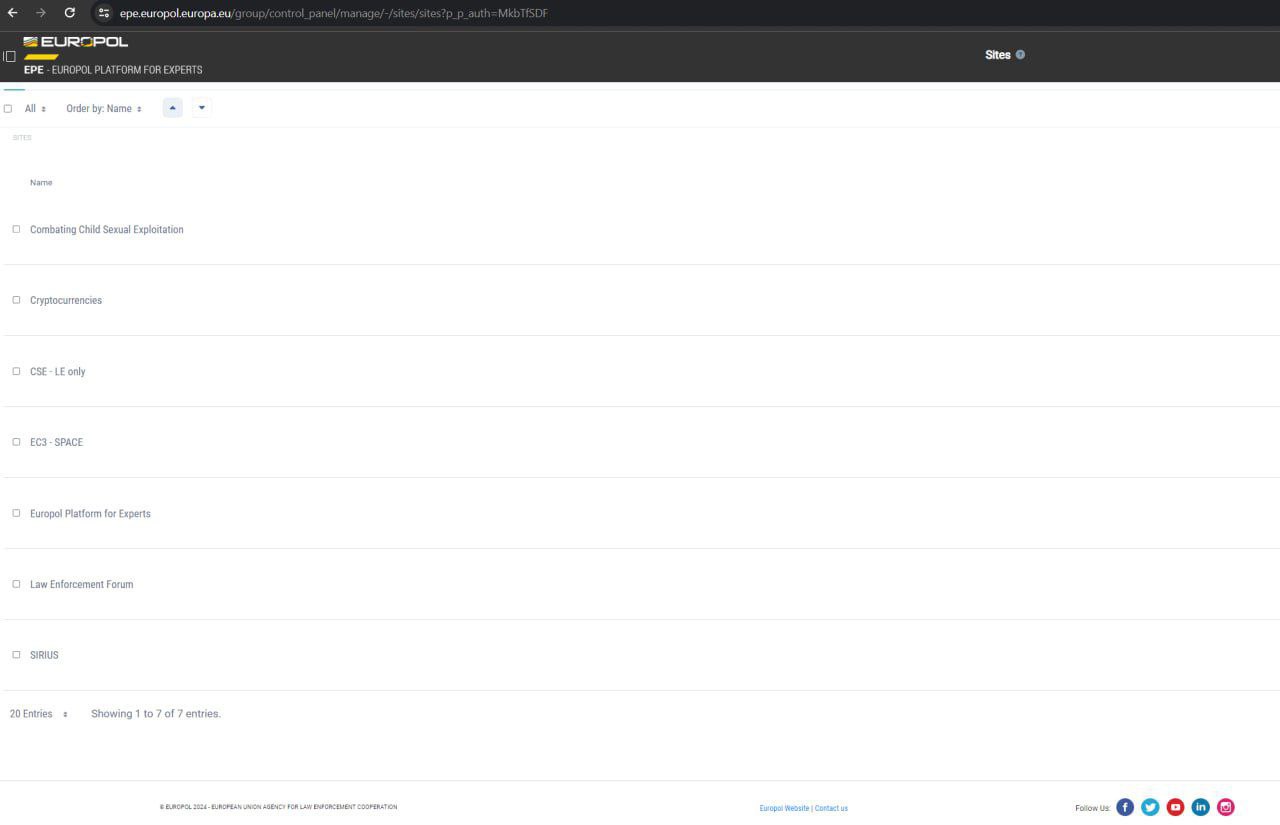
Task: Tick the checkbox for SIRIUS
Action: pos(16,655)
